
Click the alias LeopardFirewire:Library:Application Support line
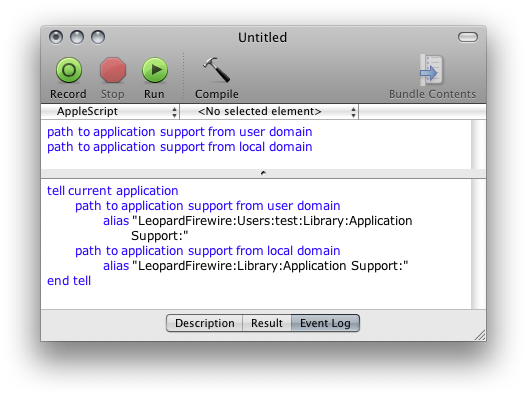coord(255,266)
